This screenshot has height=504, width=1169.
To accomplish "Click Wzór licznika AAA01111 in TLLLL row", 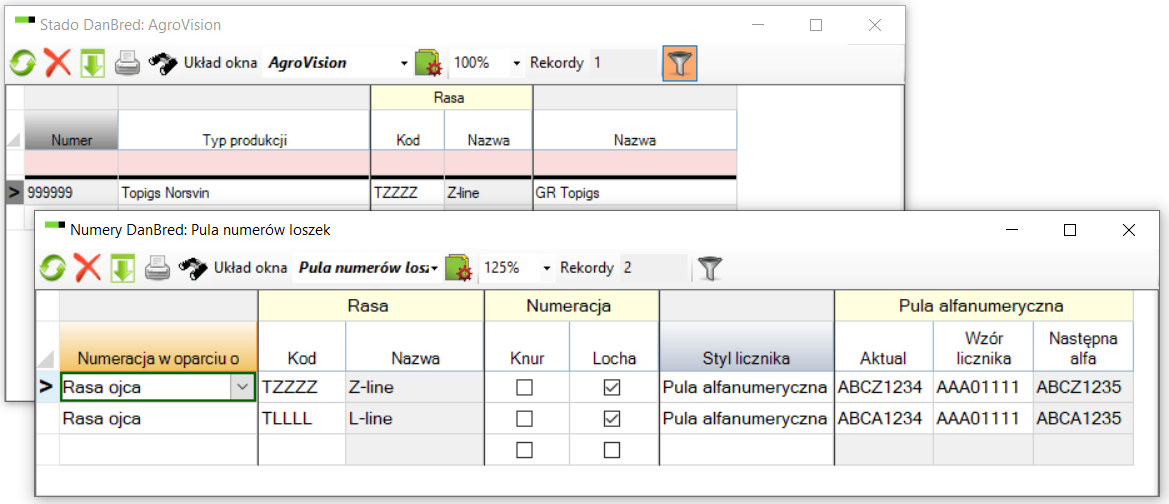I will click(x=983, y=419).
